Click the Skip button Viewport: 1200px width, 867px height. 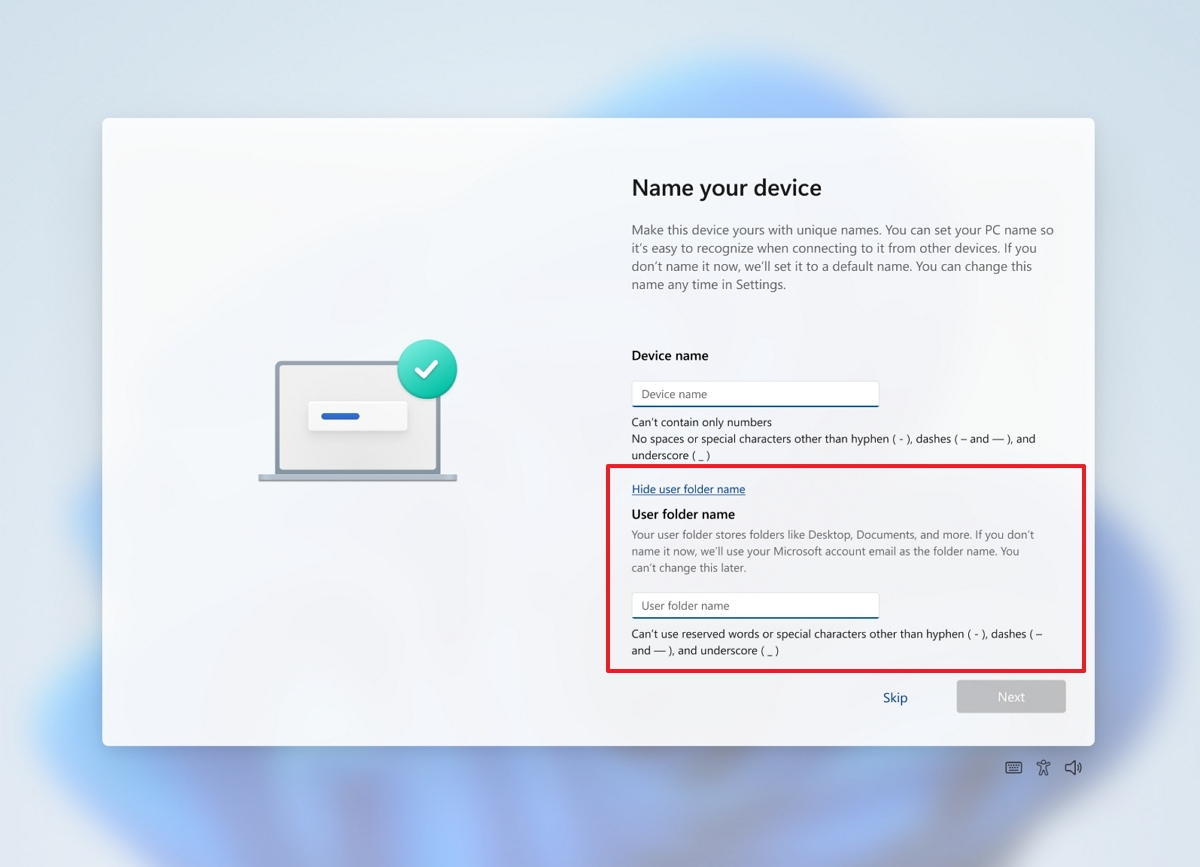click(x=895, y=697)
